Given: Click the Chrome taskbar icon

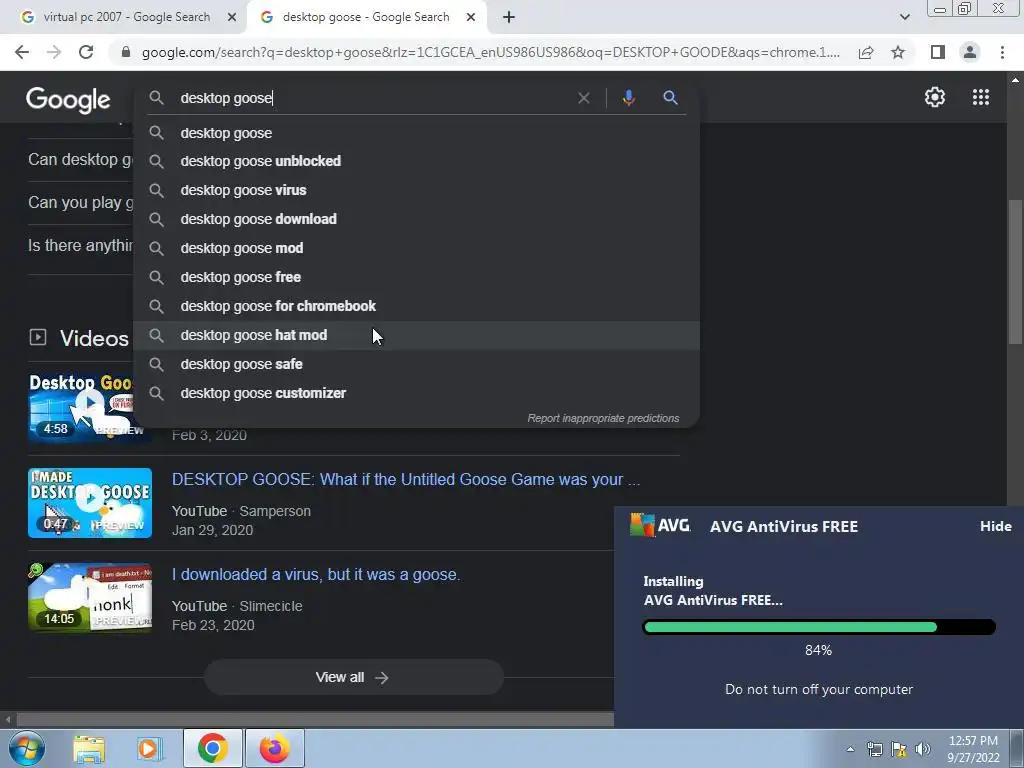Looking at the screenshot, I should click(212, 748).
